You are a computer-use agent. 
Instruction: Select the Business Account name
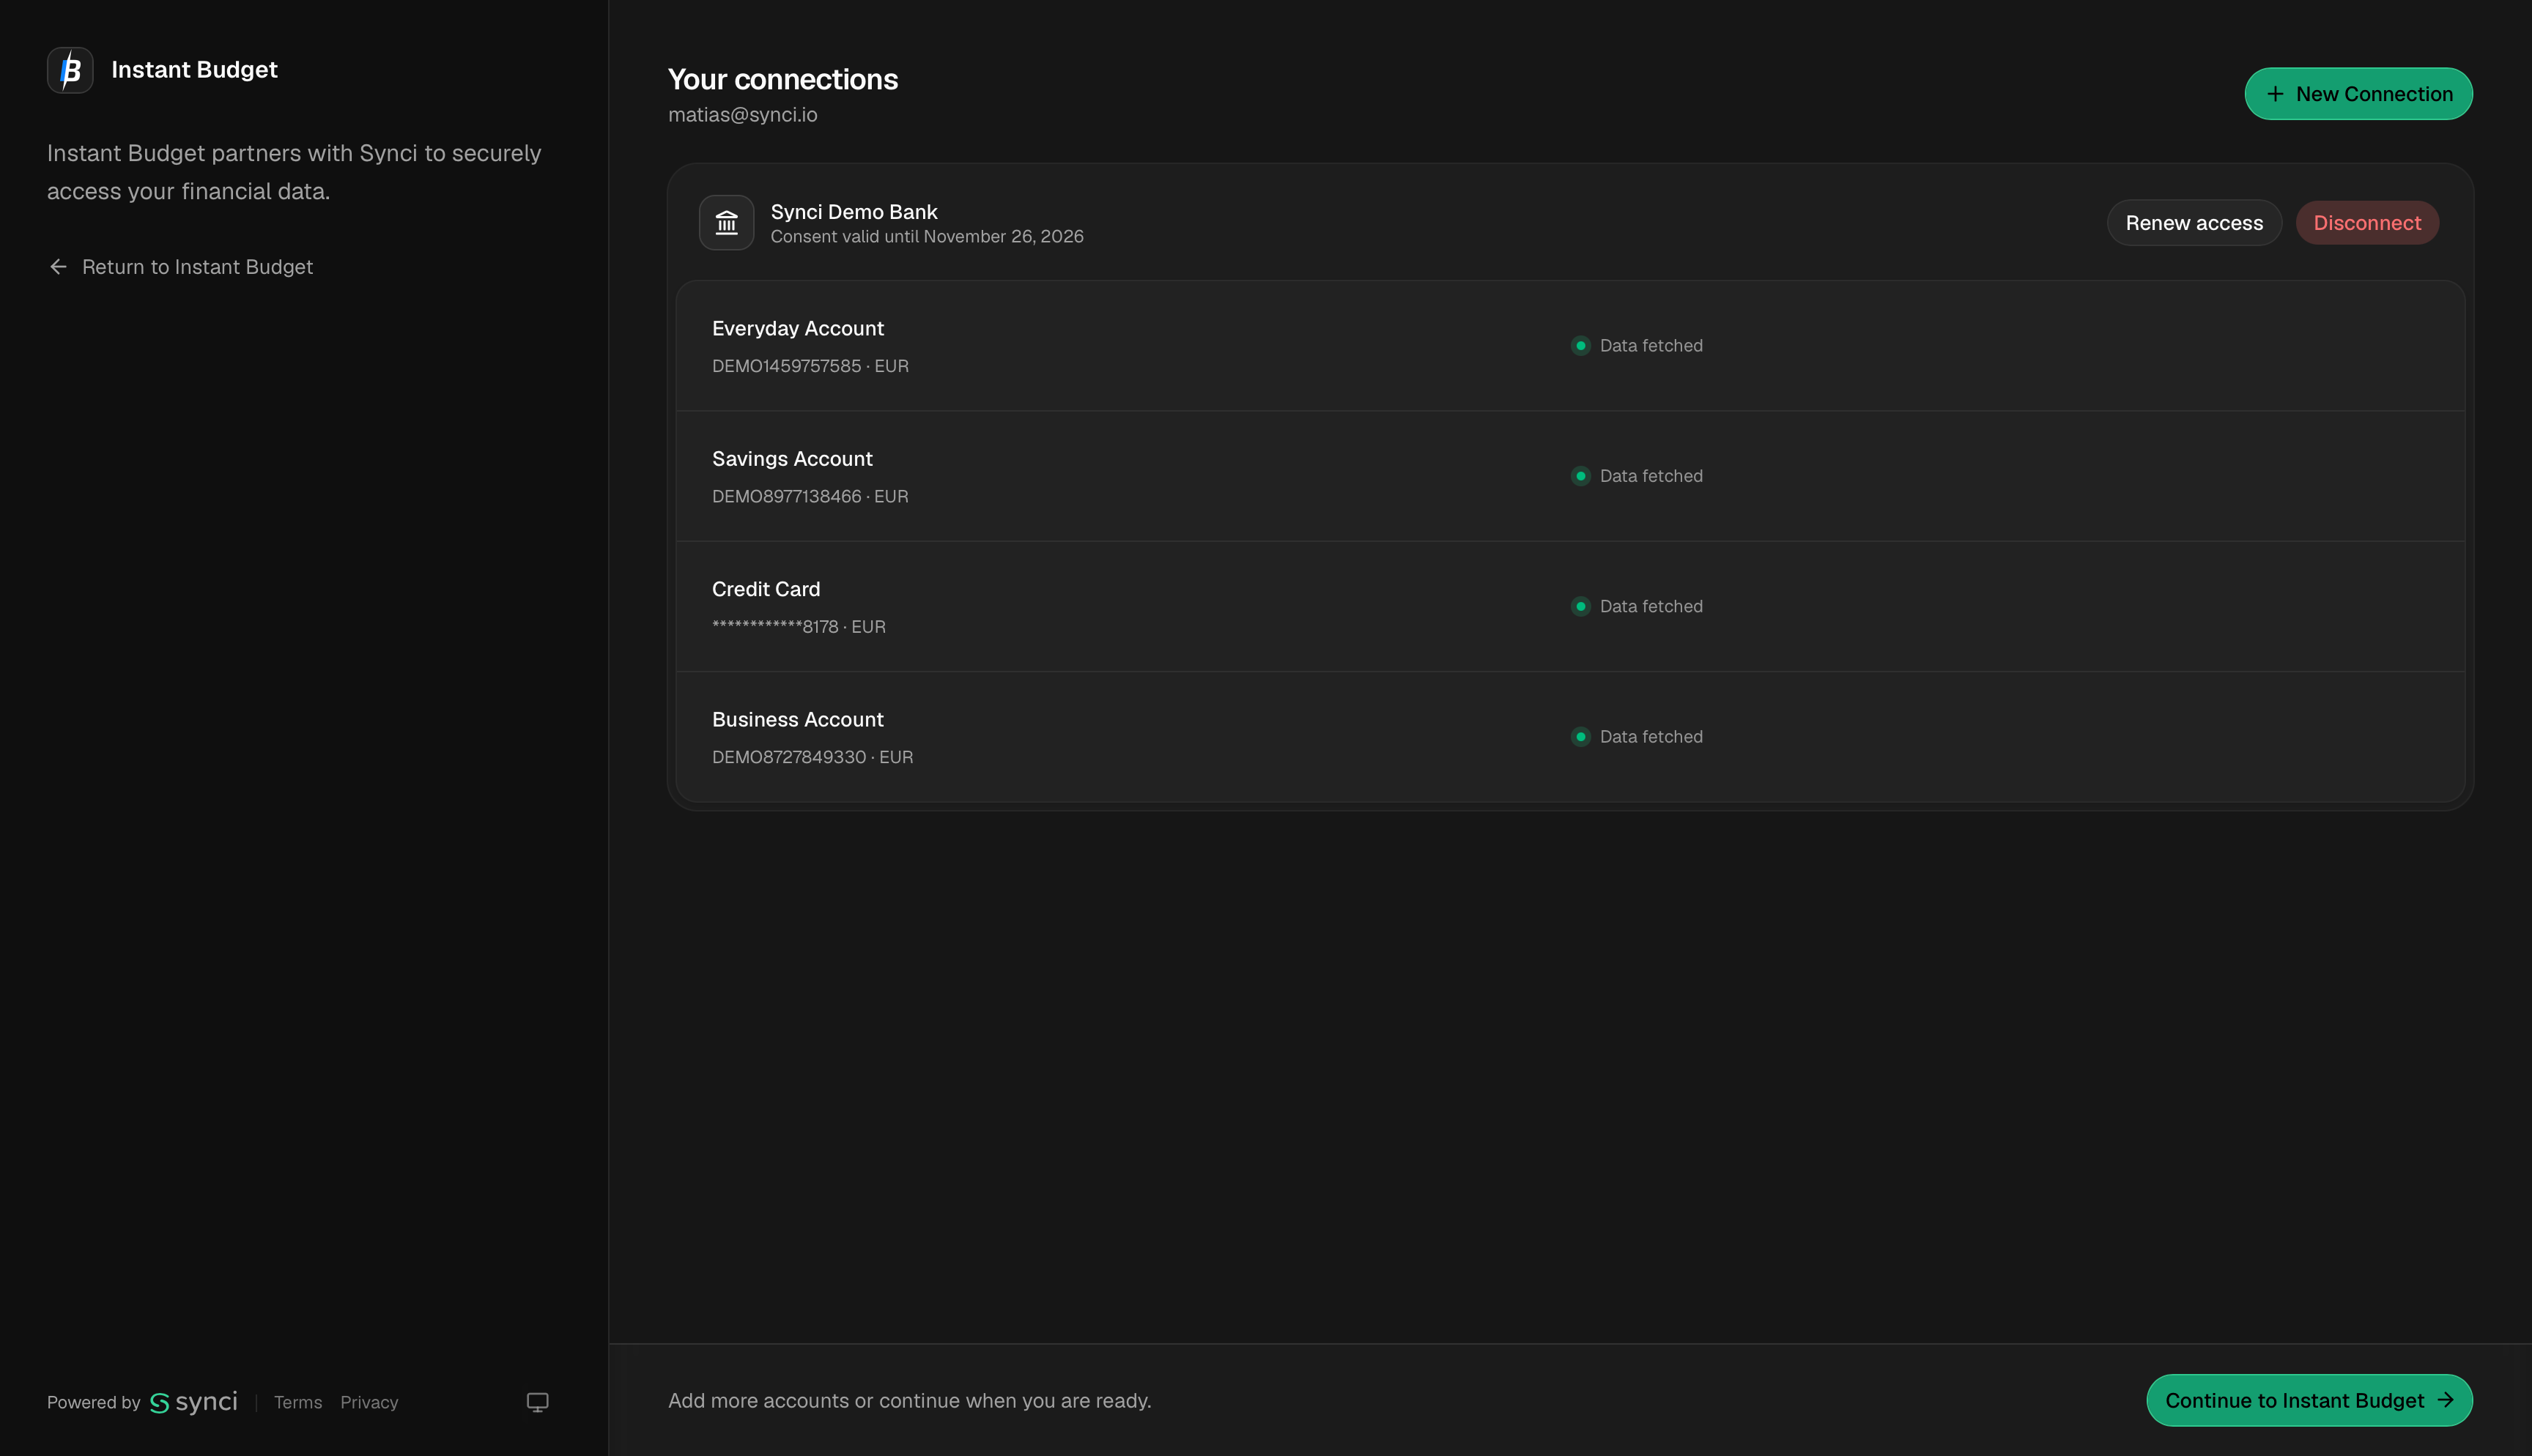pyautogui.click(x=798, y=719)
